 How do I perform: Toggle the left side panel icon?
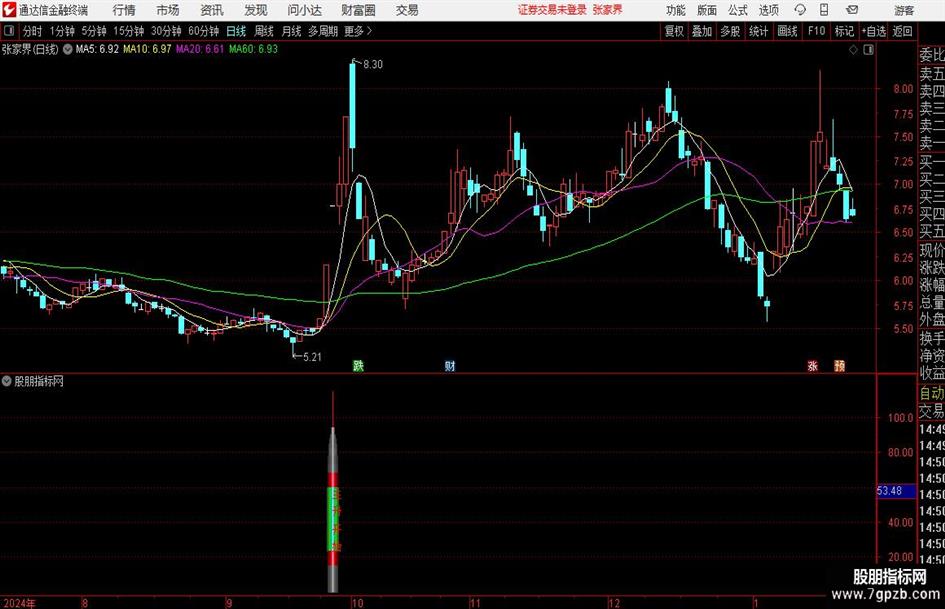click(8, 31)
